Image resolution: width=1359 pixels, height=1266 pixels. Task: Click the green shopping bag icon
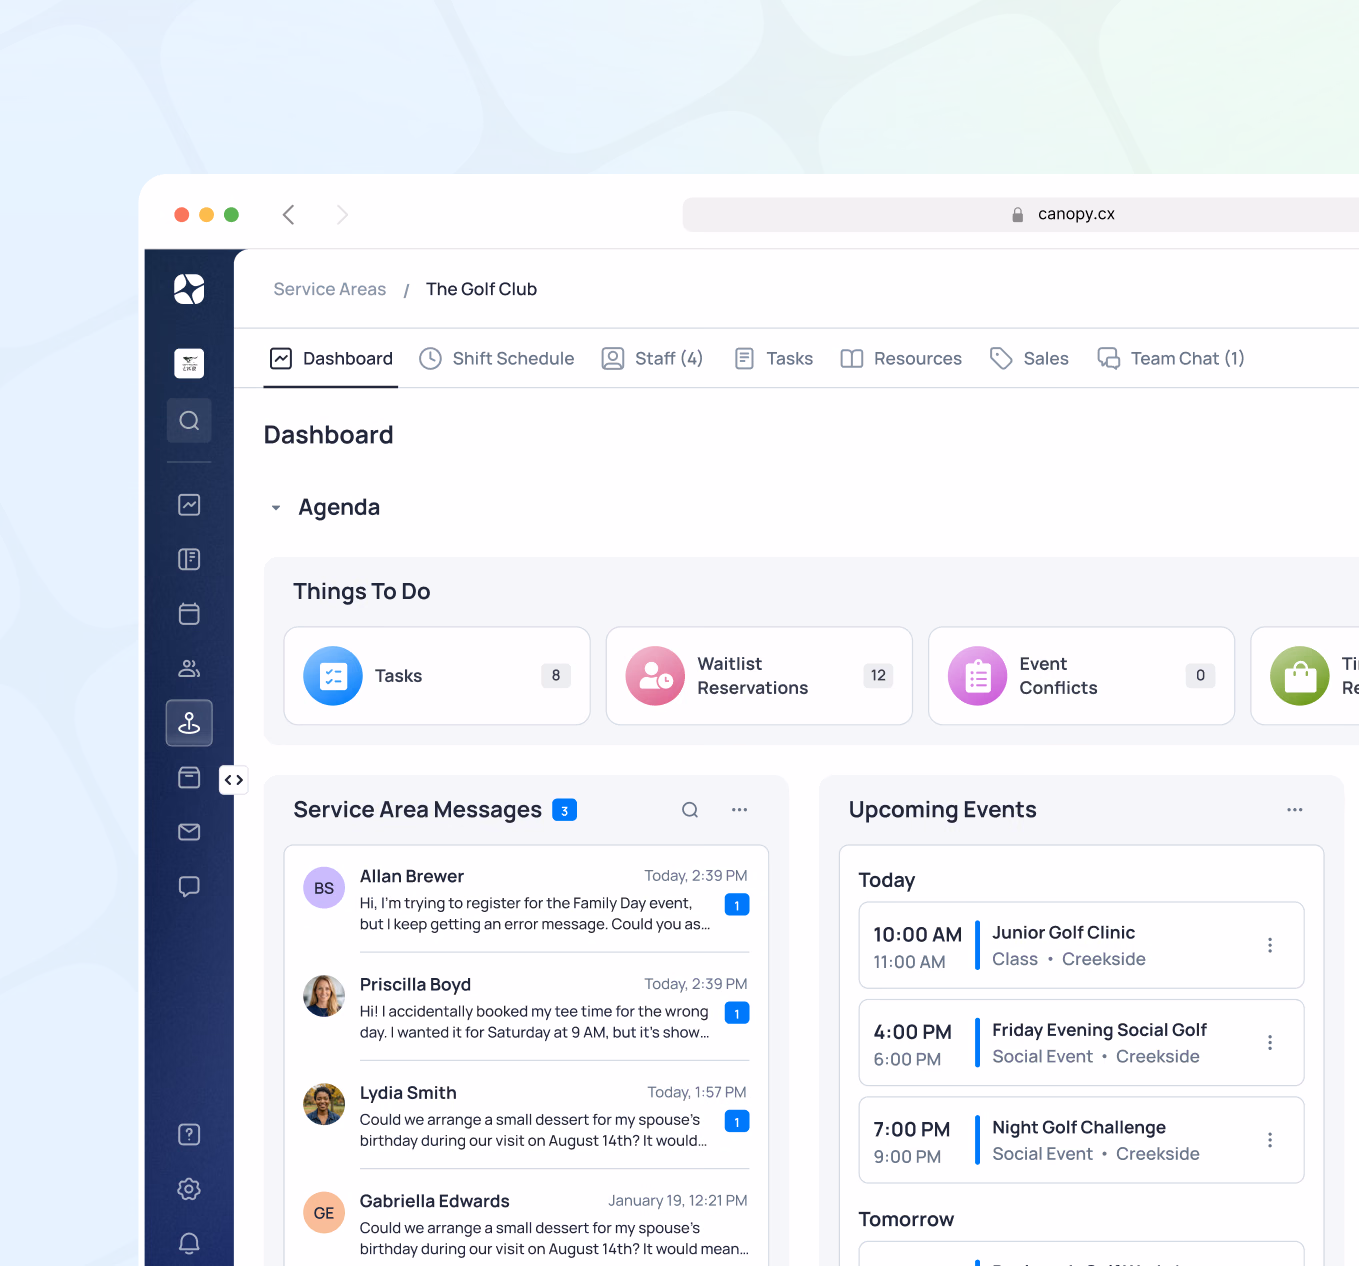pos(1299,676)
